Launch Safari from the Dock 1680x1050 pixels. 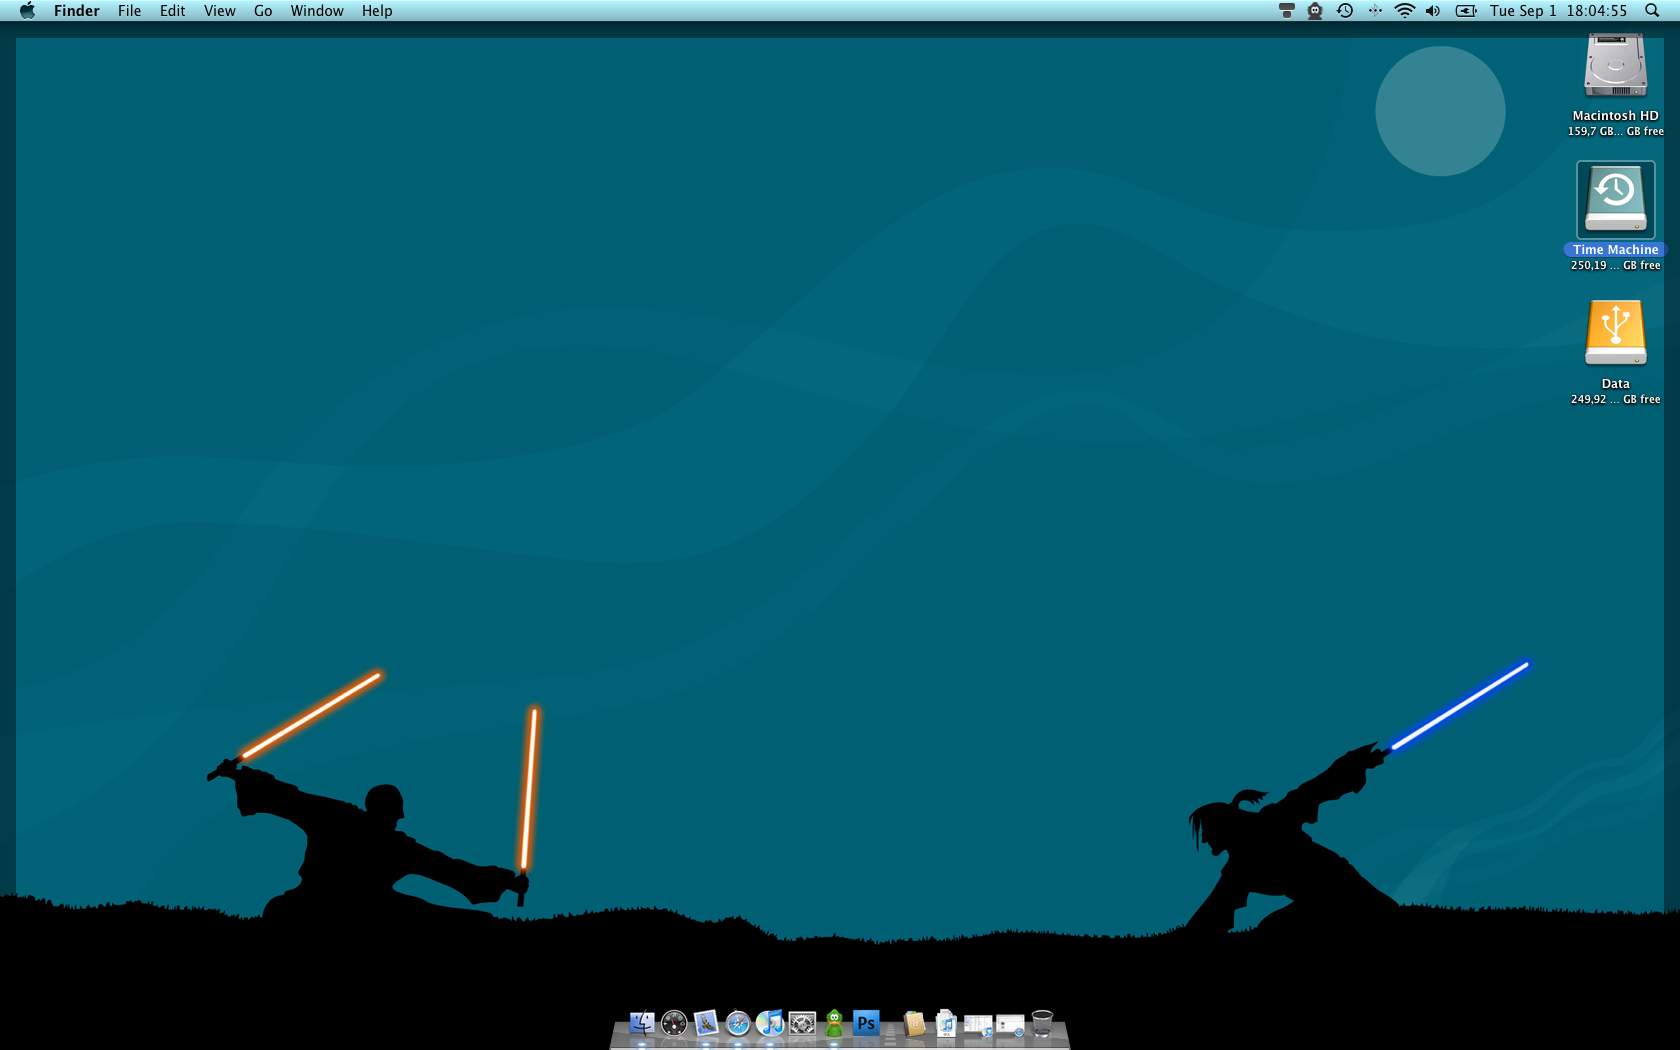(x=738, y=1024)
